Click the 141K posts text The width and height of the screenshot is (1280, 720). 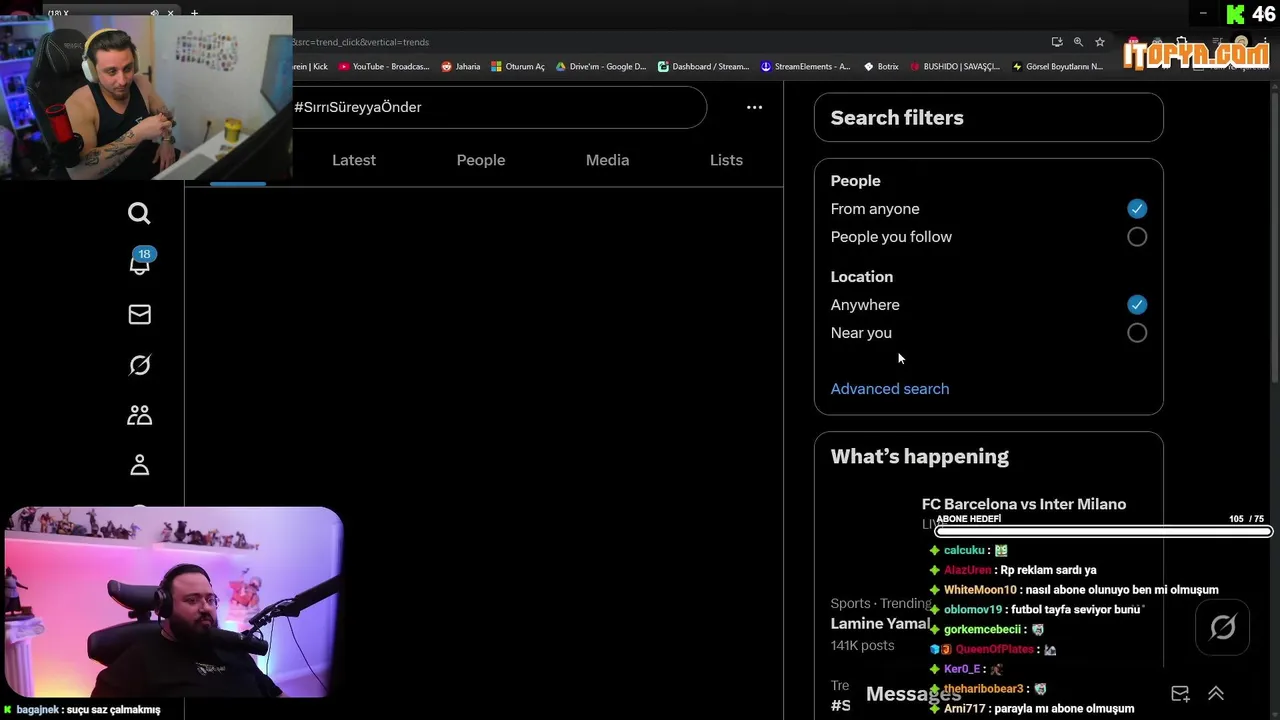pos(862,646)
